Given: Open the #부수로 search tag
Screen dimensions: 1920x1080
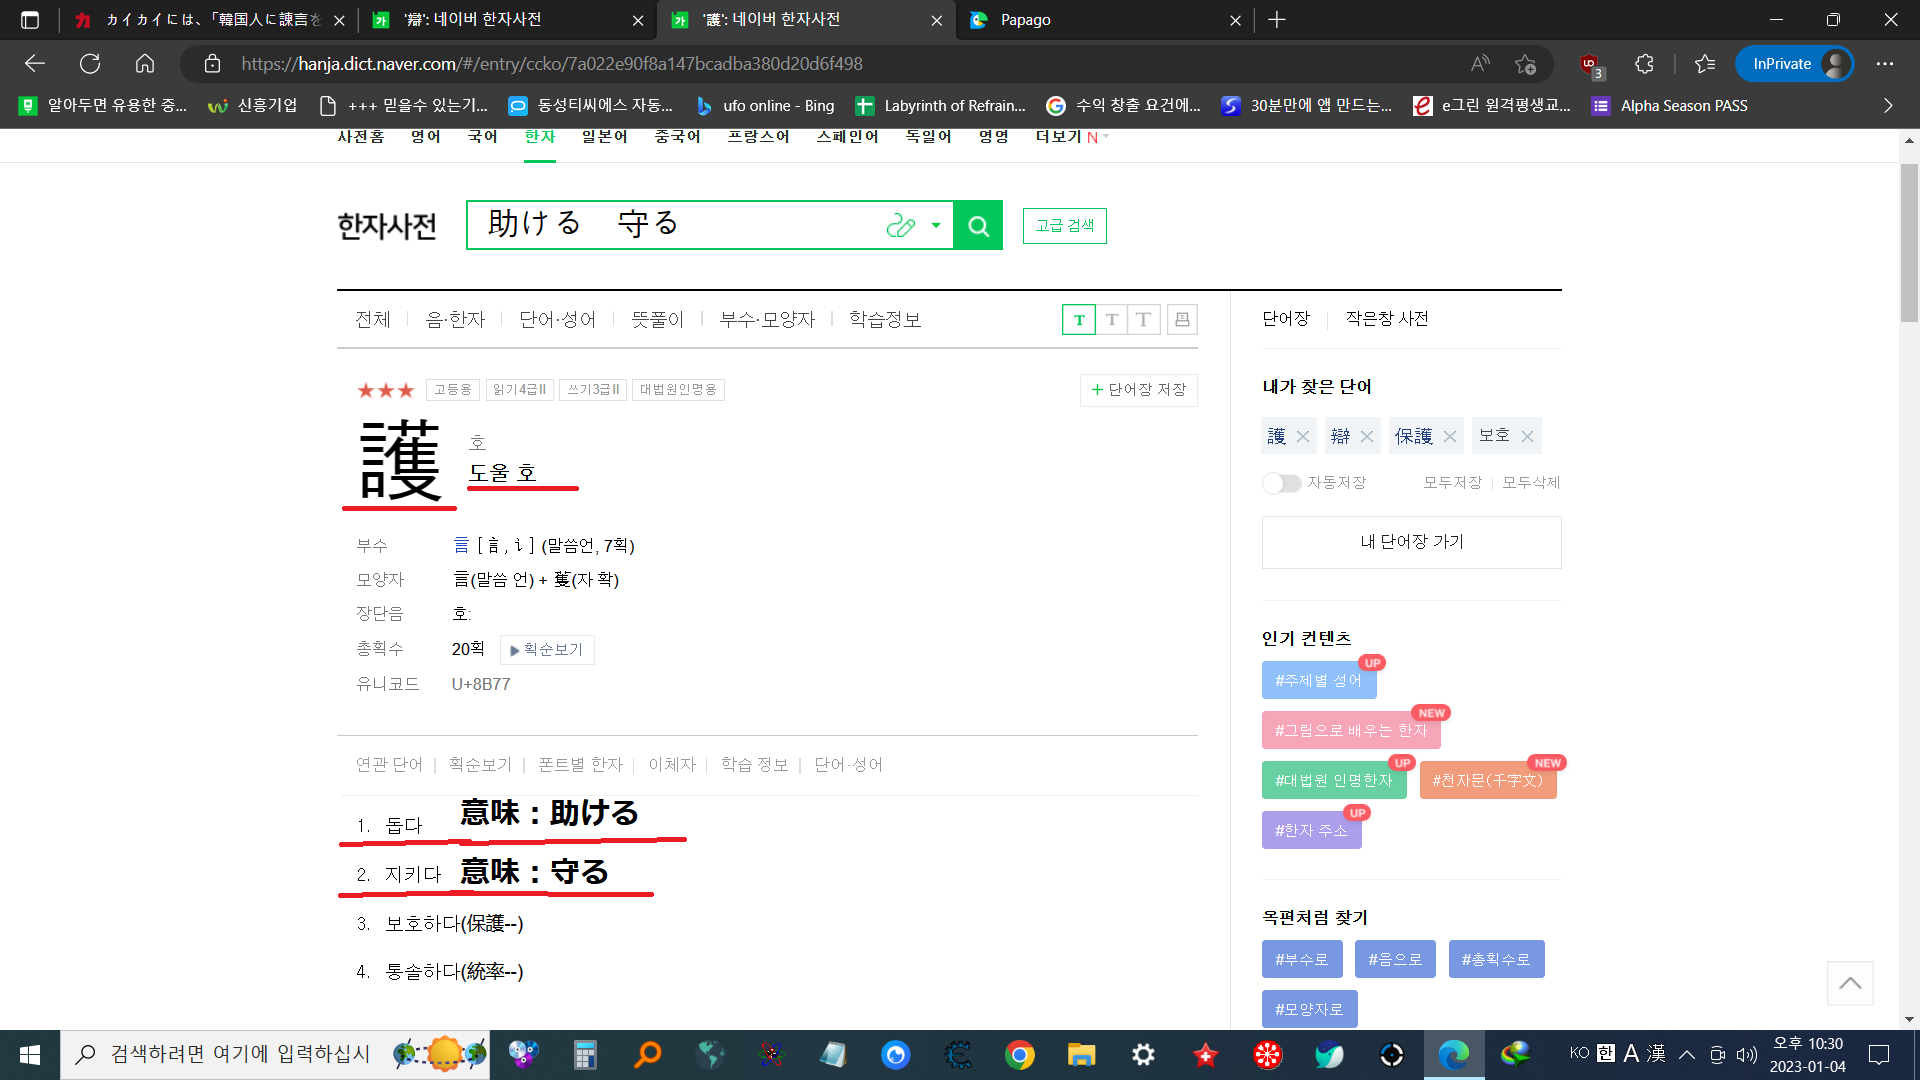Looking at the screenshot, I should click(1301, 960).
